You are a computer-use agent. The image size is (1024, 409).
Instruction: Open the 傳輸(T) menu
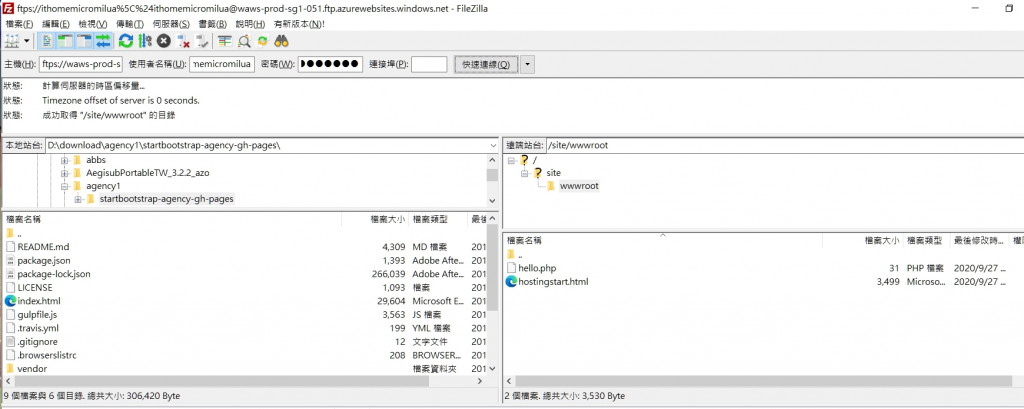click(x=129, y=24)
